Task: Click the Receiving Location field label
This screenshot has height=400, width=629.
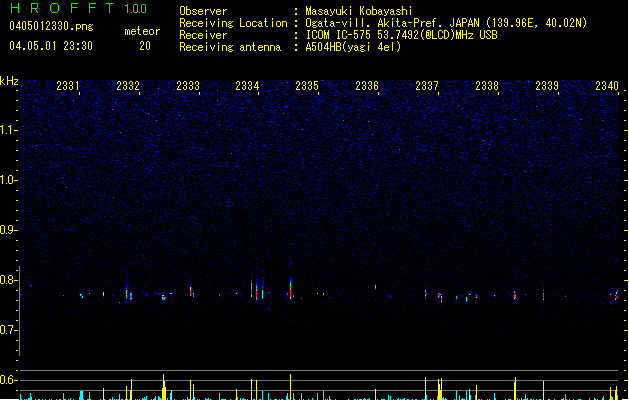Action: pos(233,23)
